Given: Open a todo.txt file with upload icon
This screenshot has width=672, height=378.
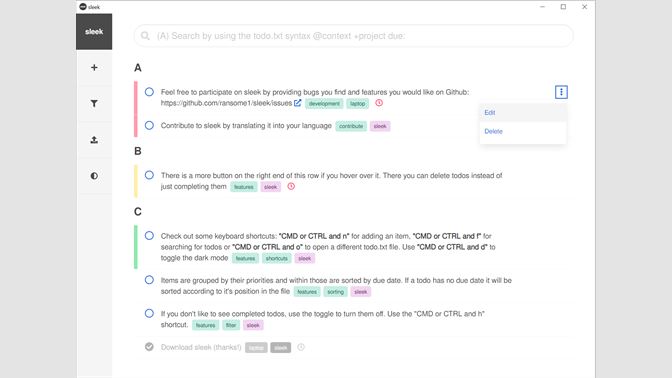Looking at the screenshot, I should (x=94, y=140).
